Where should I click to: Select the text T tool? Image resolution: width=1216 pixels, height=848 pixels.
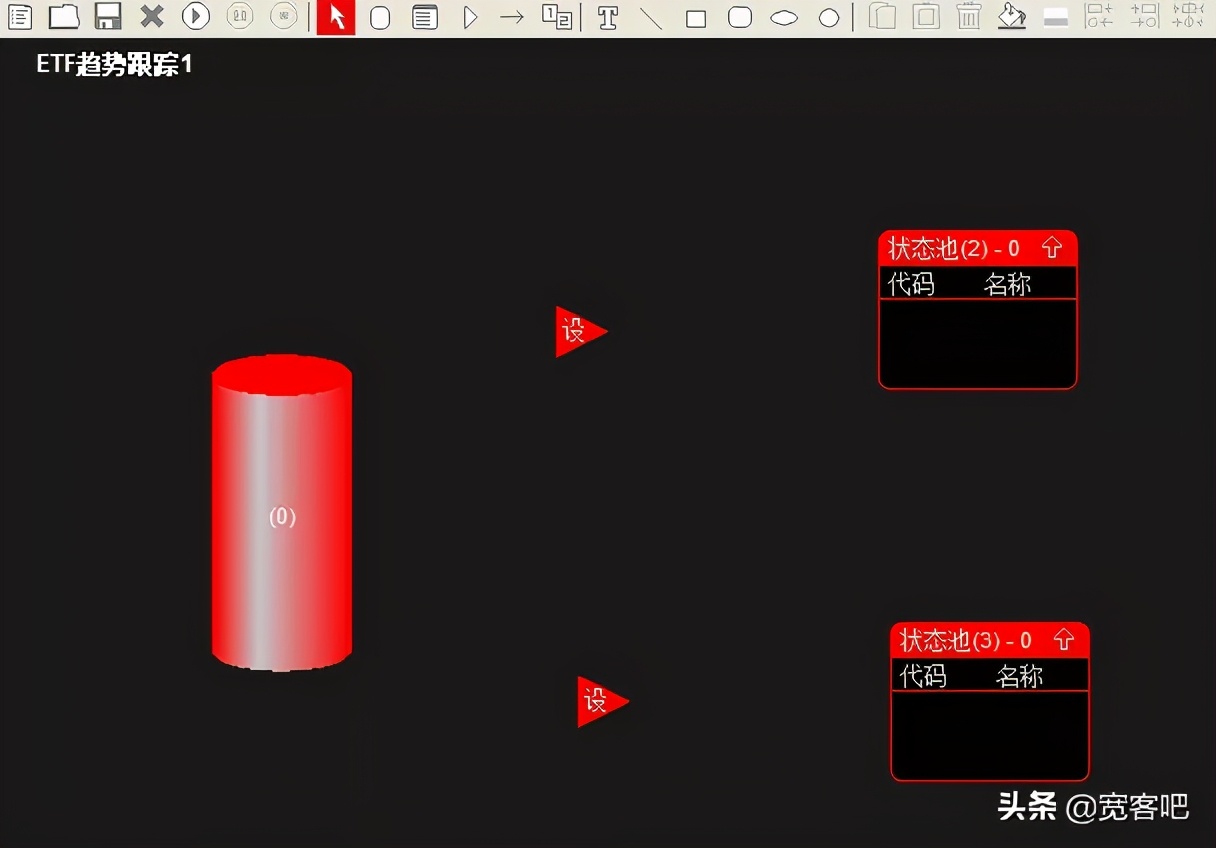607,18
